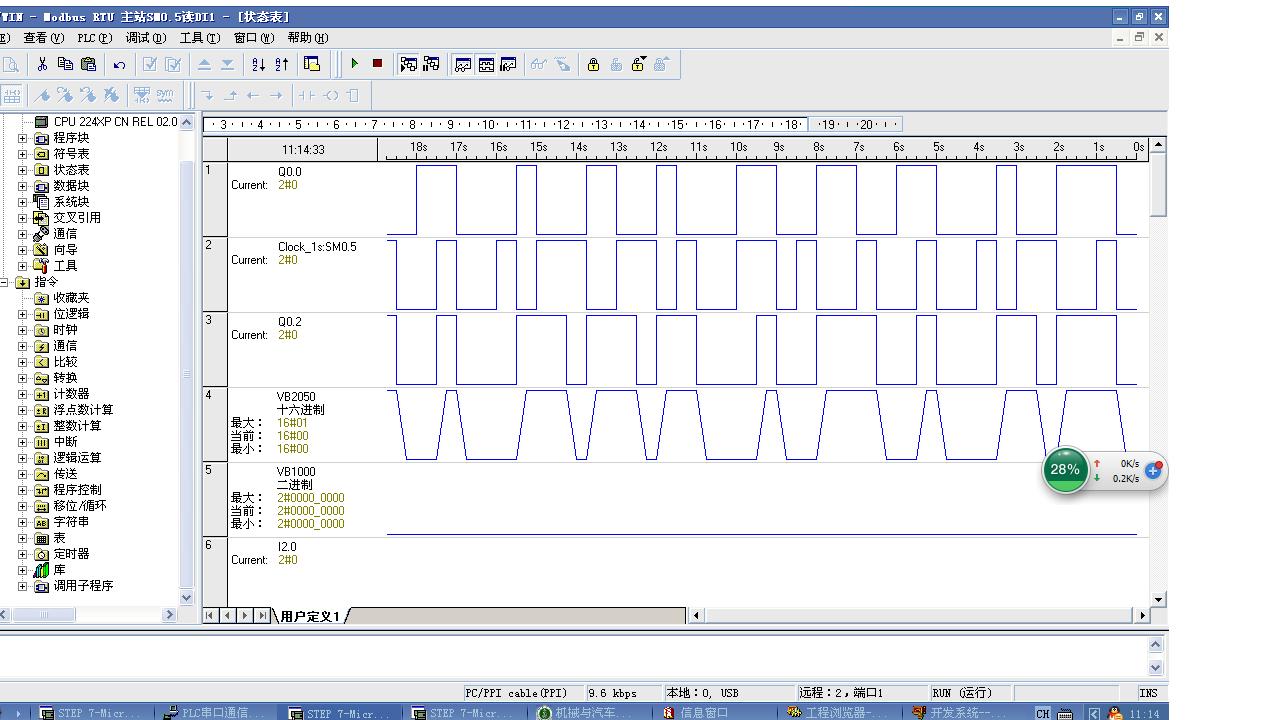Click the Paste clipboard icon
The width and height of the screenshot is (1280, 720).
coord(88,64)
